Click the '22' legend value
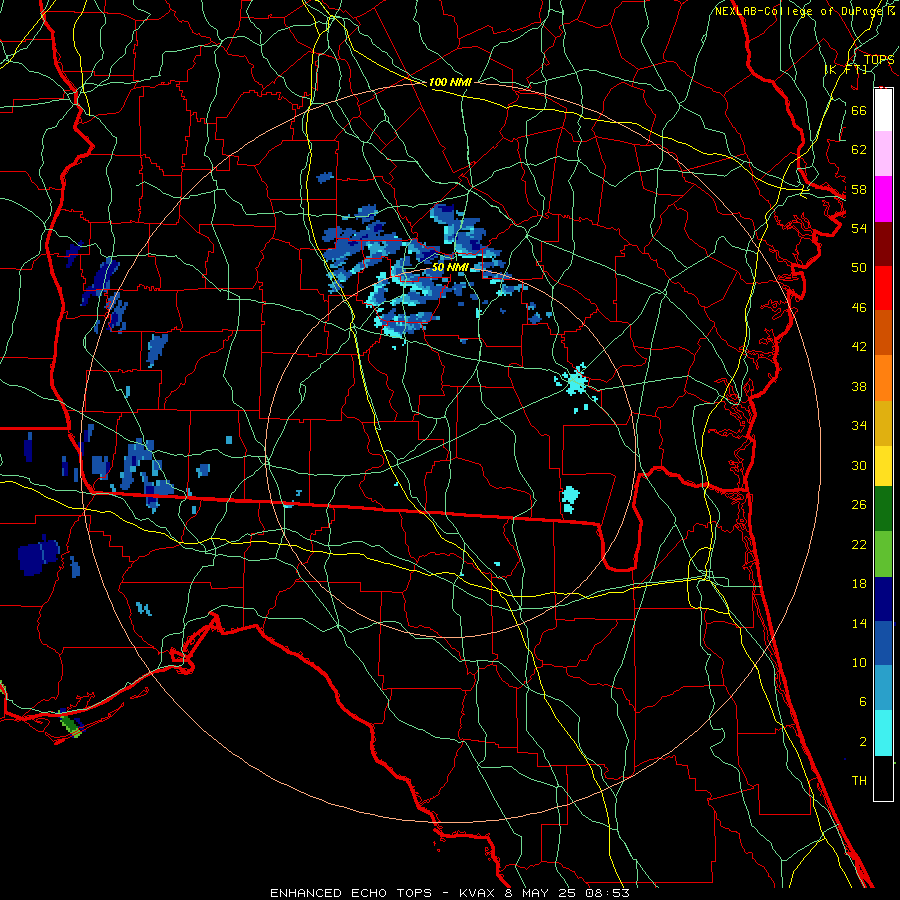The image size is (900, 900). click(859, 545)
